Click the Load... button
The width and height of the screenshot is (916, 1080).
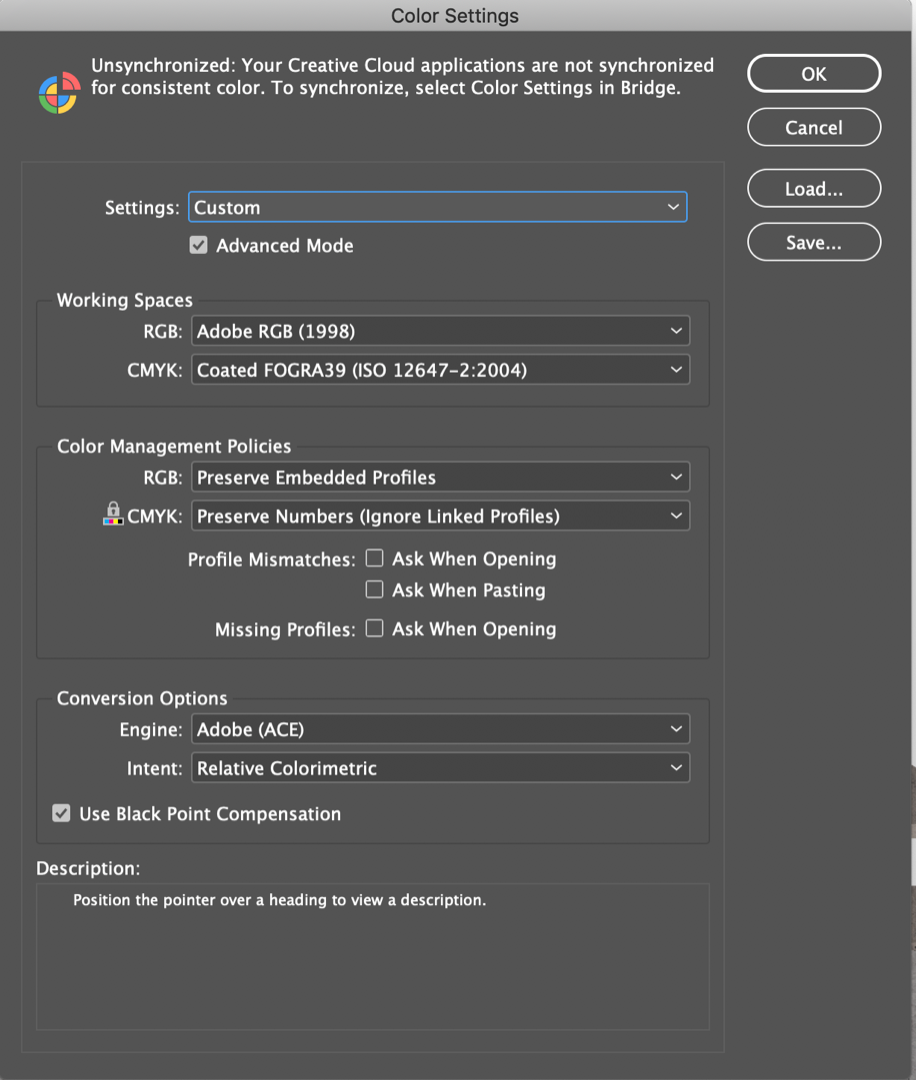pos(814,189)
